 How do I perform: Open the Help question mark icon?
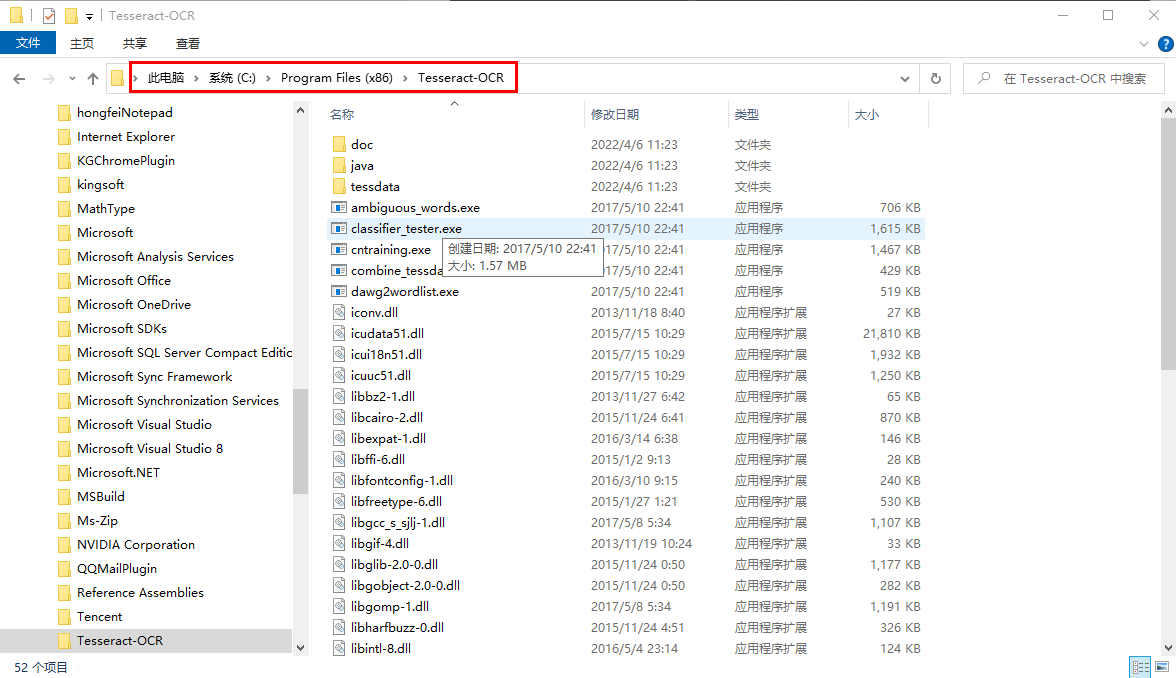pyautogui.click(x=1166, y=44)
